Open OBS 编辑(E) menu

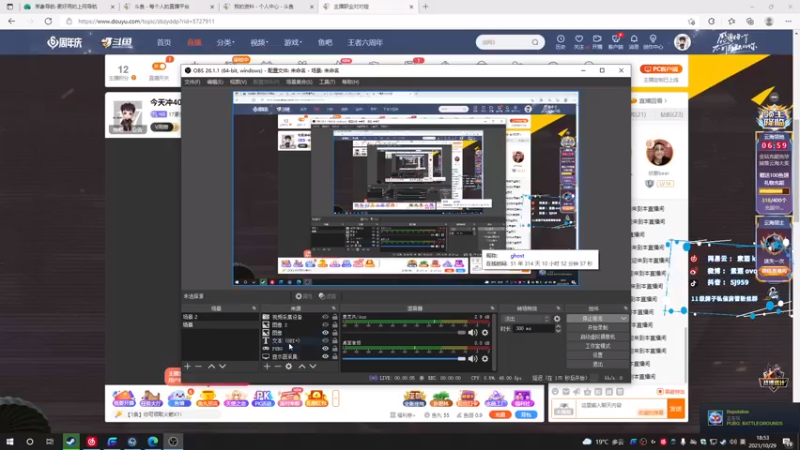[215, 82]
